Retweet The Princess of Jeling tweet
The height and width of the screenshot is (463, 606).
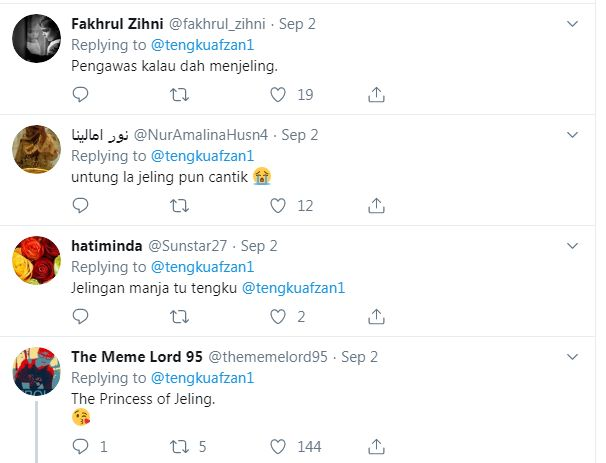point(179,447)
